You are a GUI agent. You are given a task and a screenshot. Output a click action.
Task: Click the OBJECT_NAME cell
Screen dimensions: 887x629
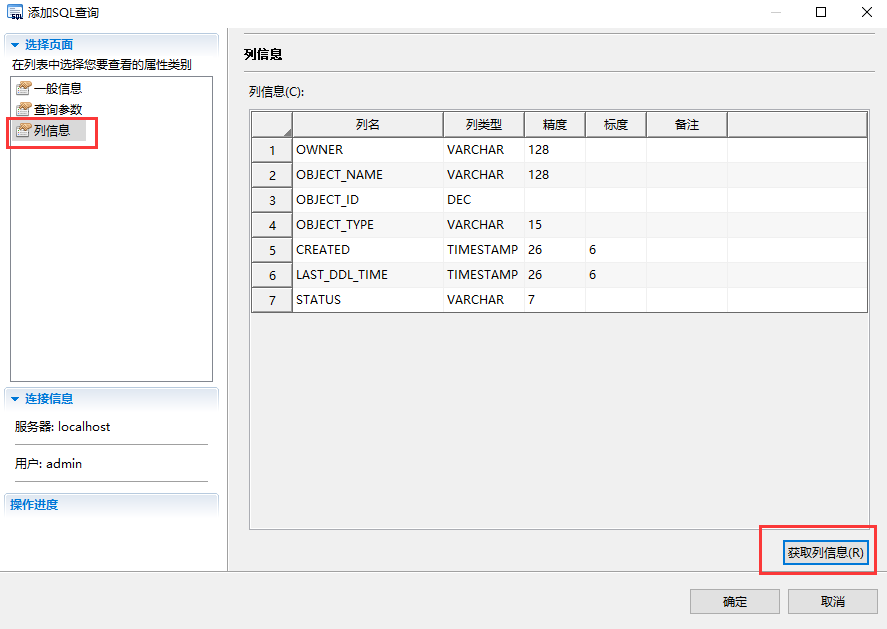coord(368,175)
